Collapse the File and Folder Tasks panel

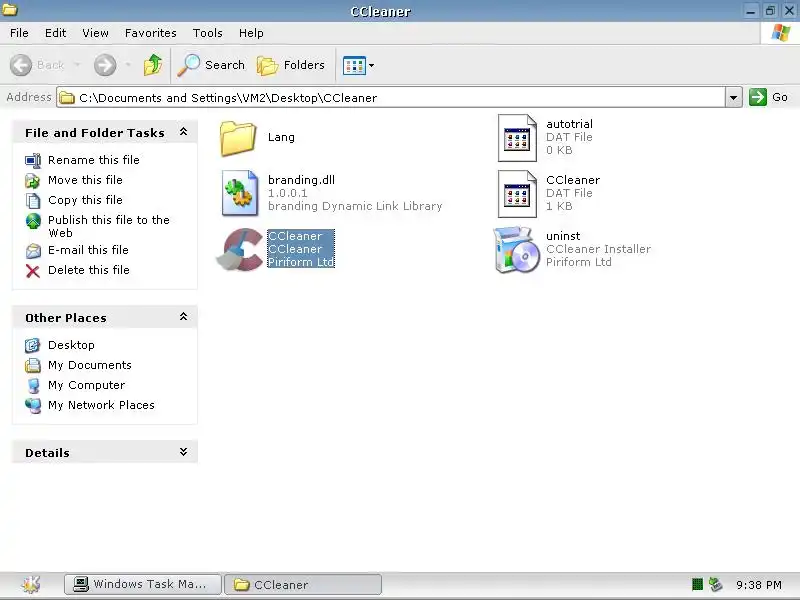(x=183, y=132)
